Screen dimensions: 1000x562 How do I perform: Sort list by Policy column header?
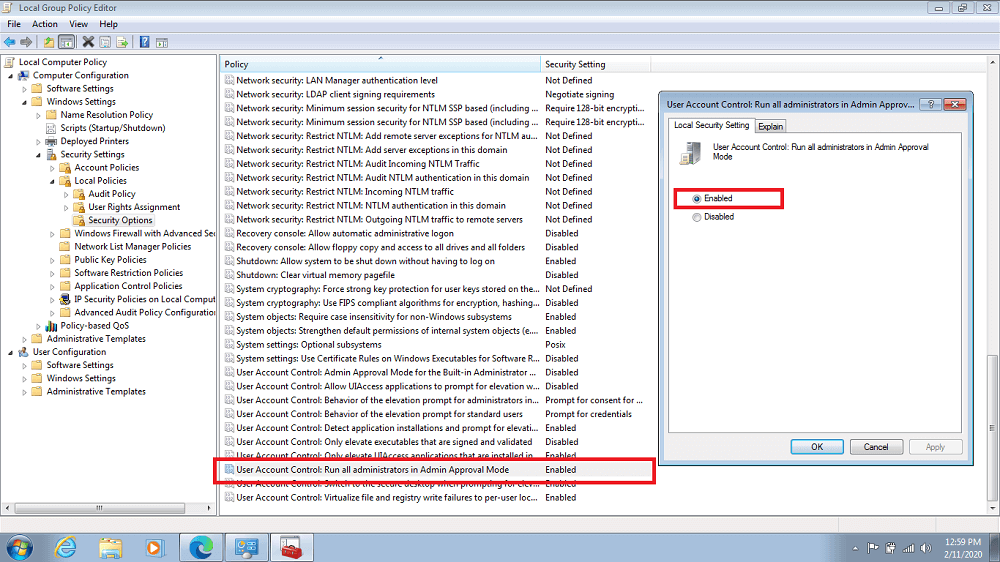pyautogui.click(x=380, y=64)
